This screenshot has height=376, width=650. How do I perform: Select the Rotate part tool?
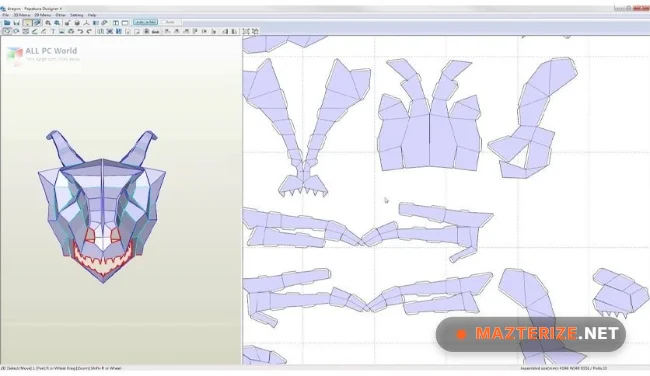click(x=17, y=31)
